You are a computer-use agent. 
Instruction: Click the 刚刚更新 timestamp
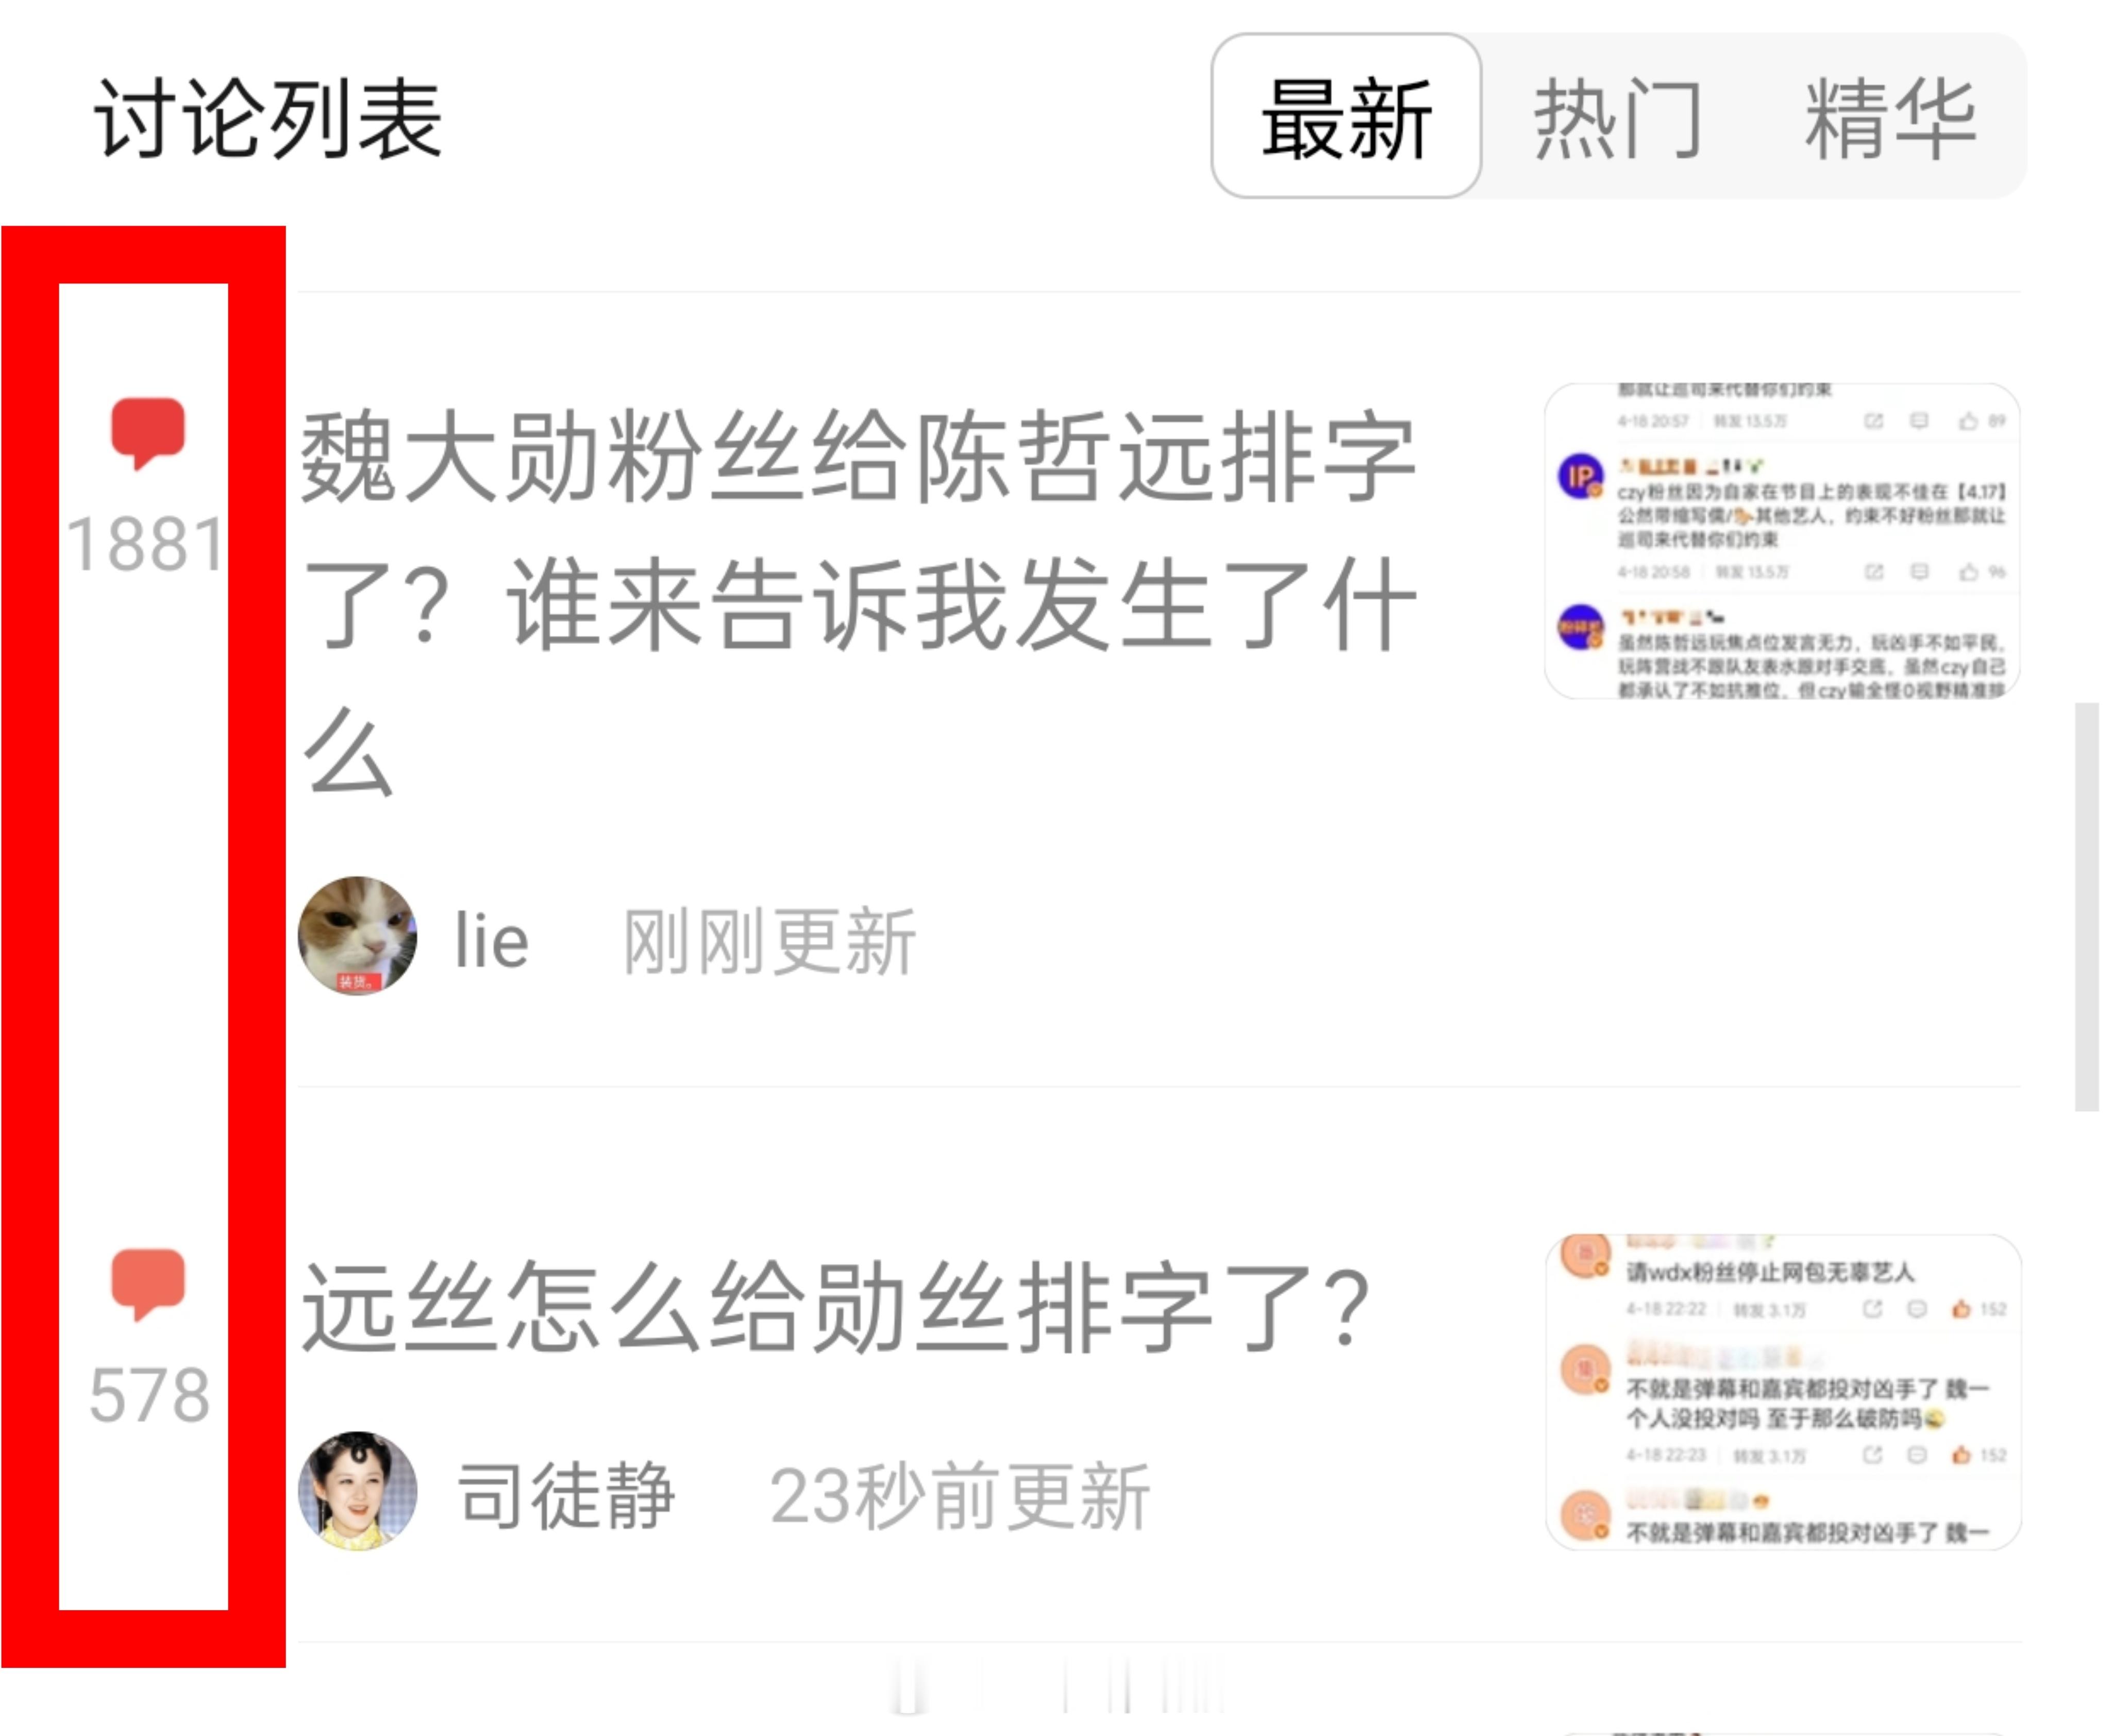769,940
